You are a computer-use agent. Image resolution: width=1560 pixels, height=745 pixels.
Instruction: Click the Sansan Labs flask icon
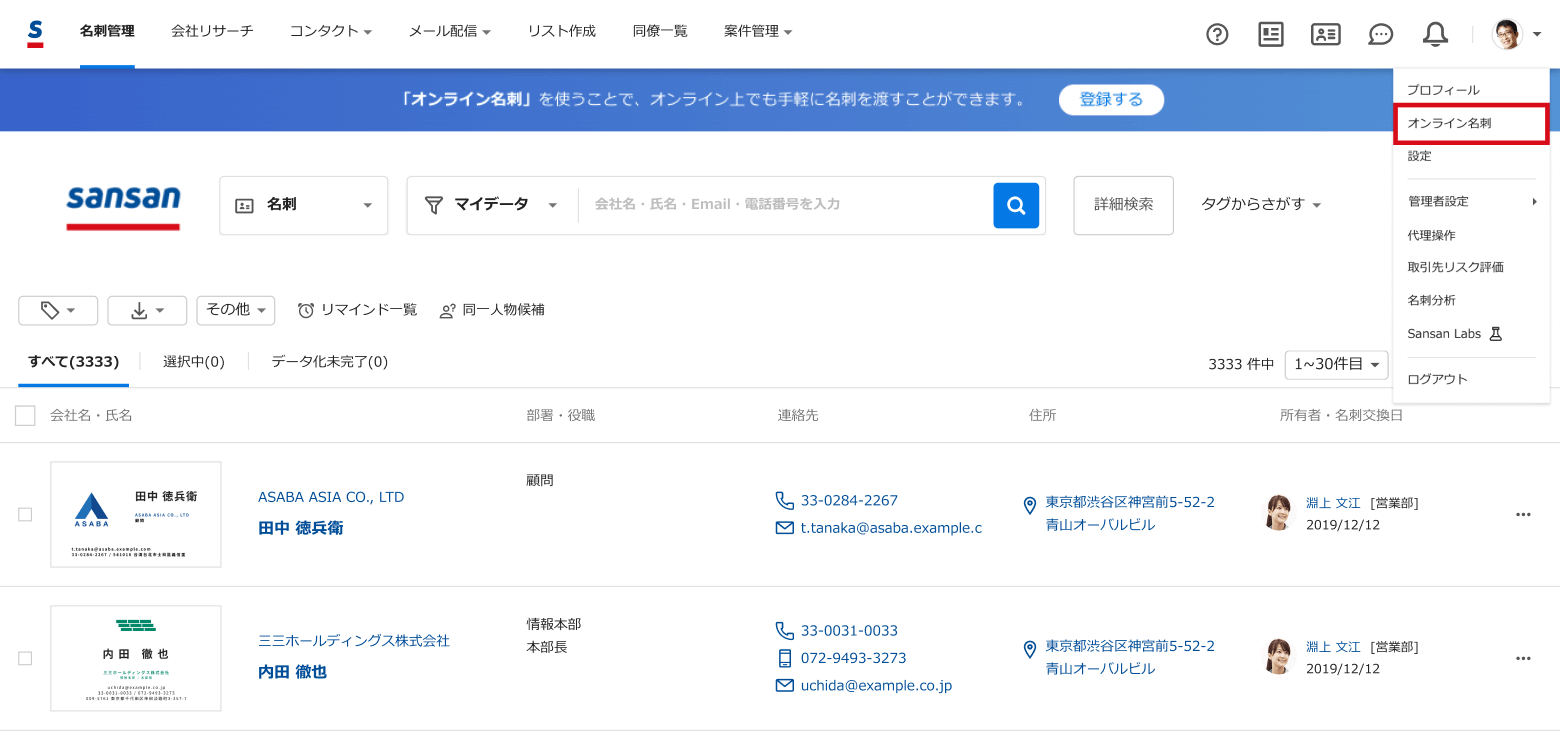click(x=1496, y=334)
